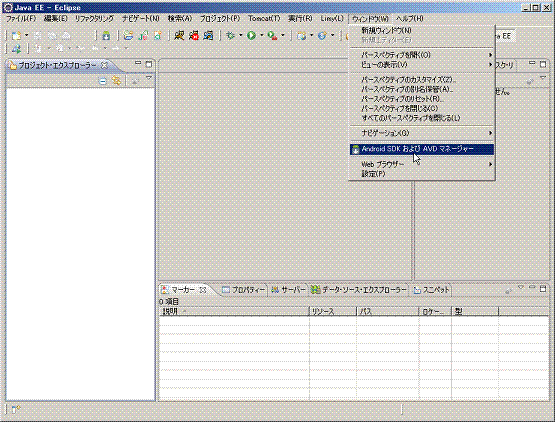Select the プロジェクト・エクスプローラー tab
555x422 pixels.
(57, 65)
